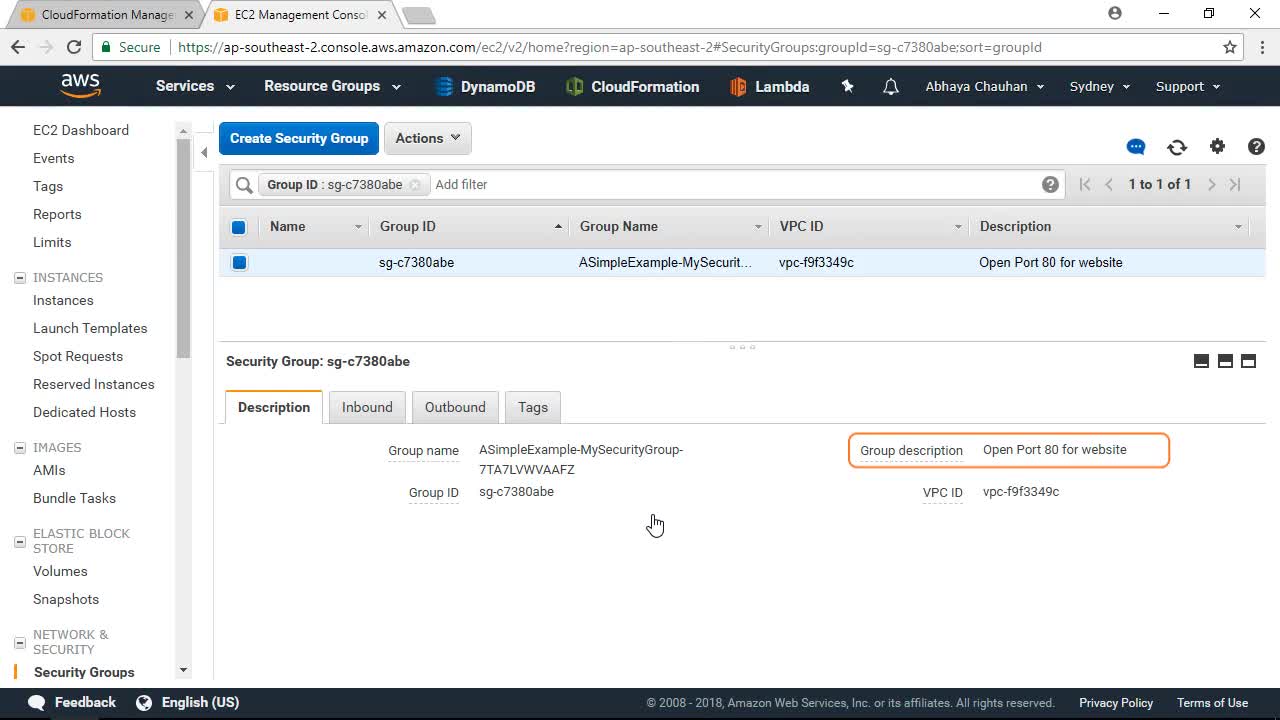Click the filter help icon
This screenshot has height=720, width=1280.
tap(1050, 184)
